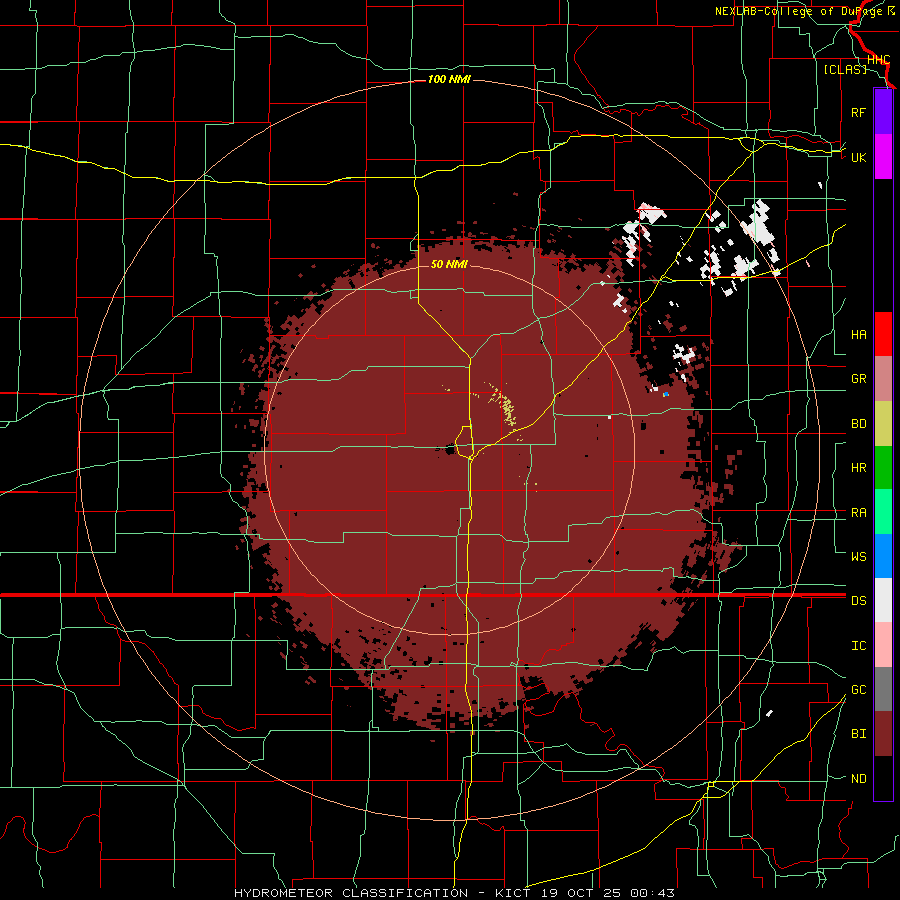The image size is (900, 900).
Task: Click the 'HR' legend label
Action: [x=858, y=468]
